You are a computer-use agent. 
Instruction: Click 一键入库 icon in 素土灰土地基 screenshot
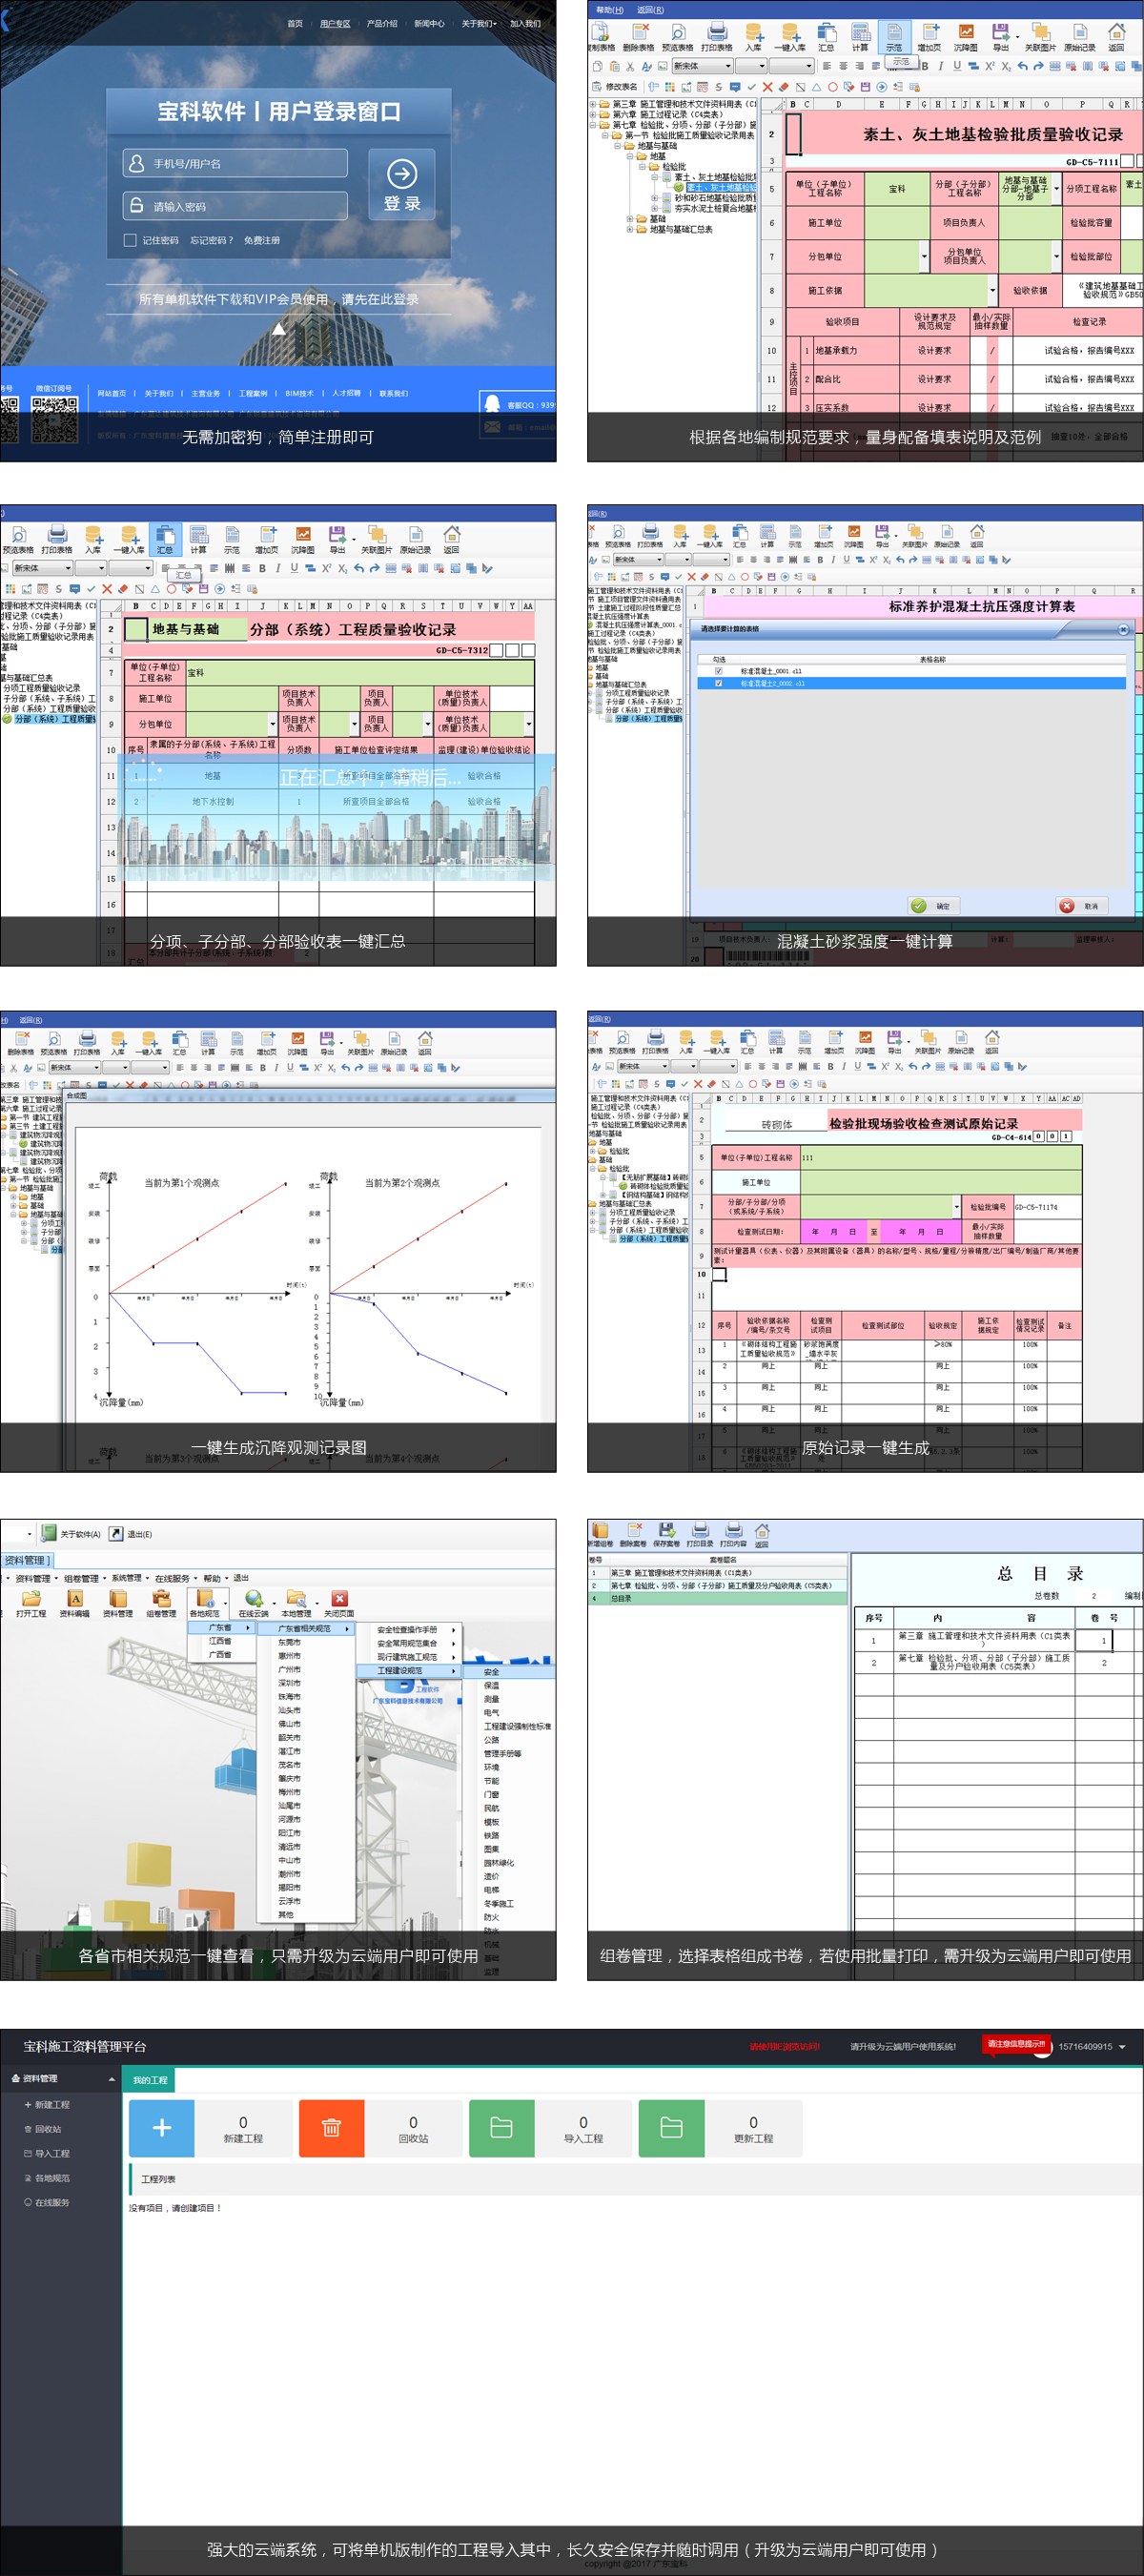789,37
